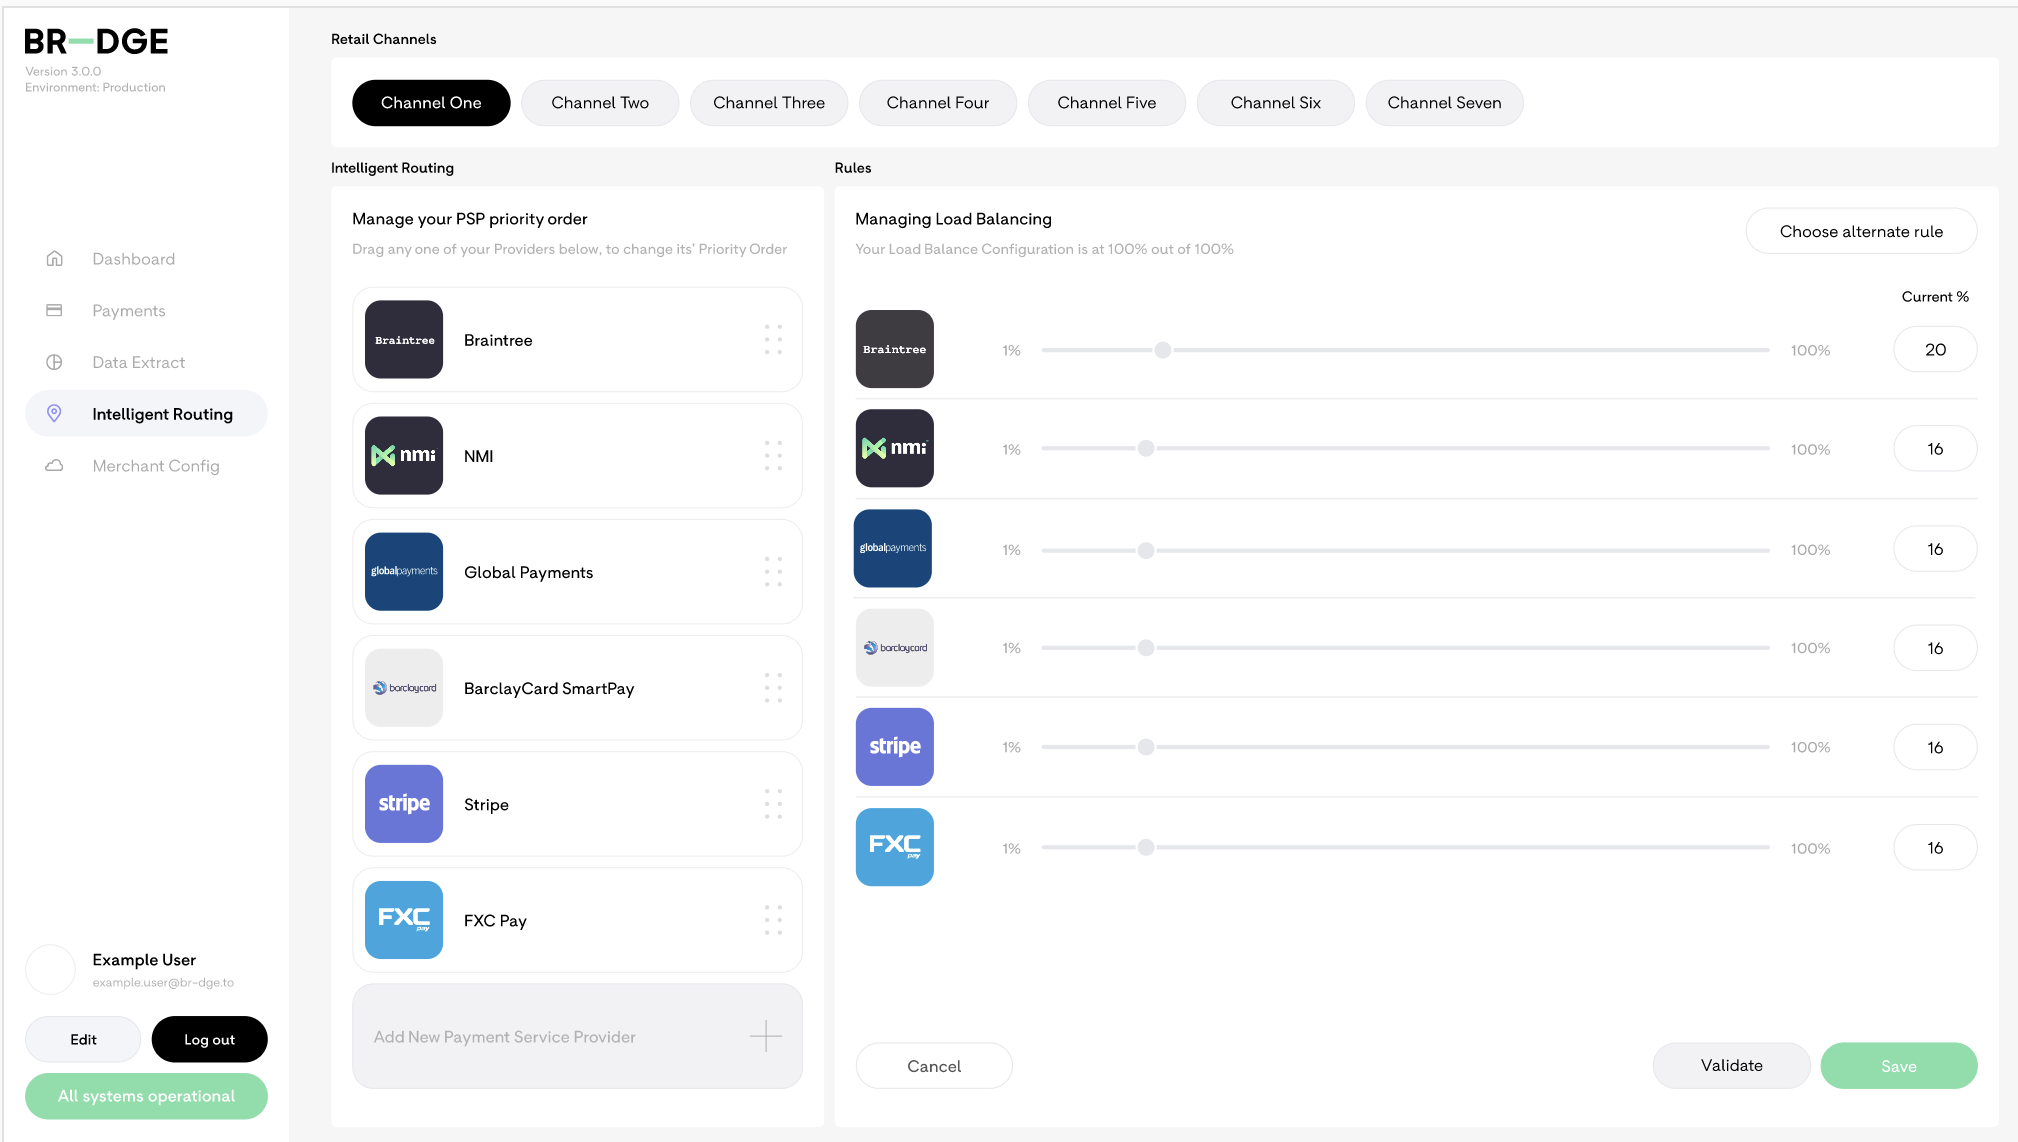The image size is (2018, 1142).
Task: Click the Barclaycard logo in load balancing
Action: point(895,648)
